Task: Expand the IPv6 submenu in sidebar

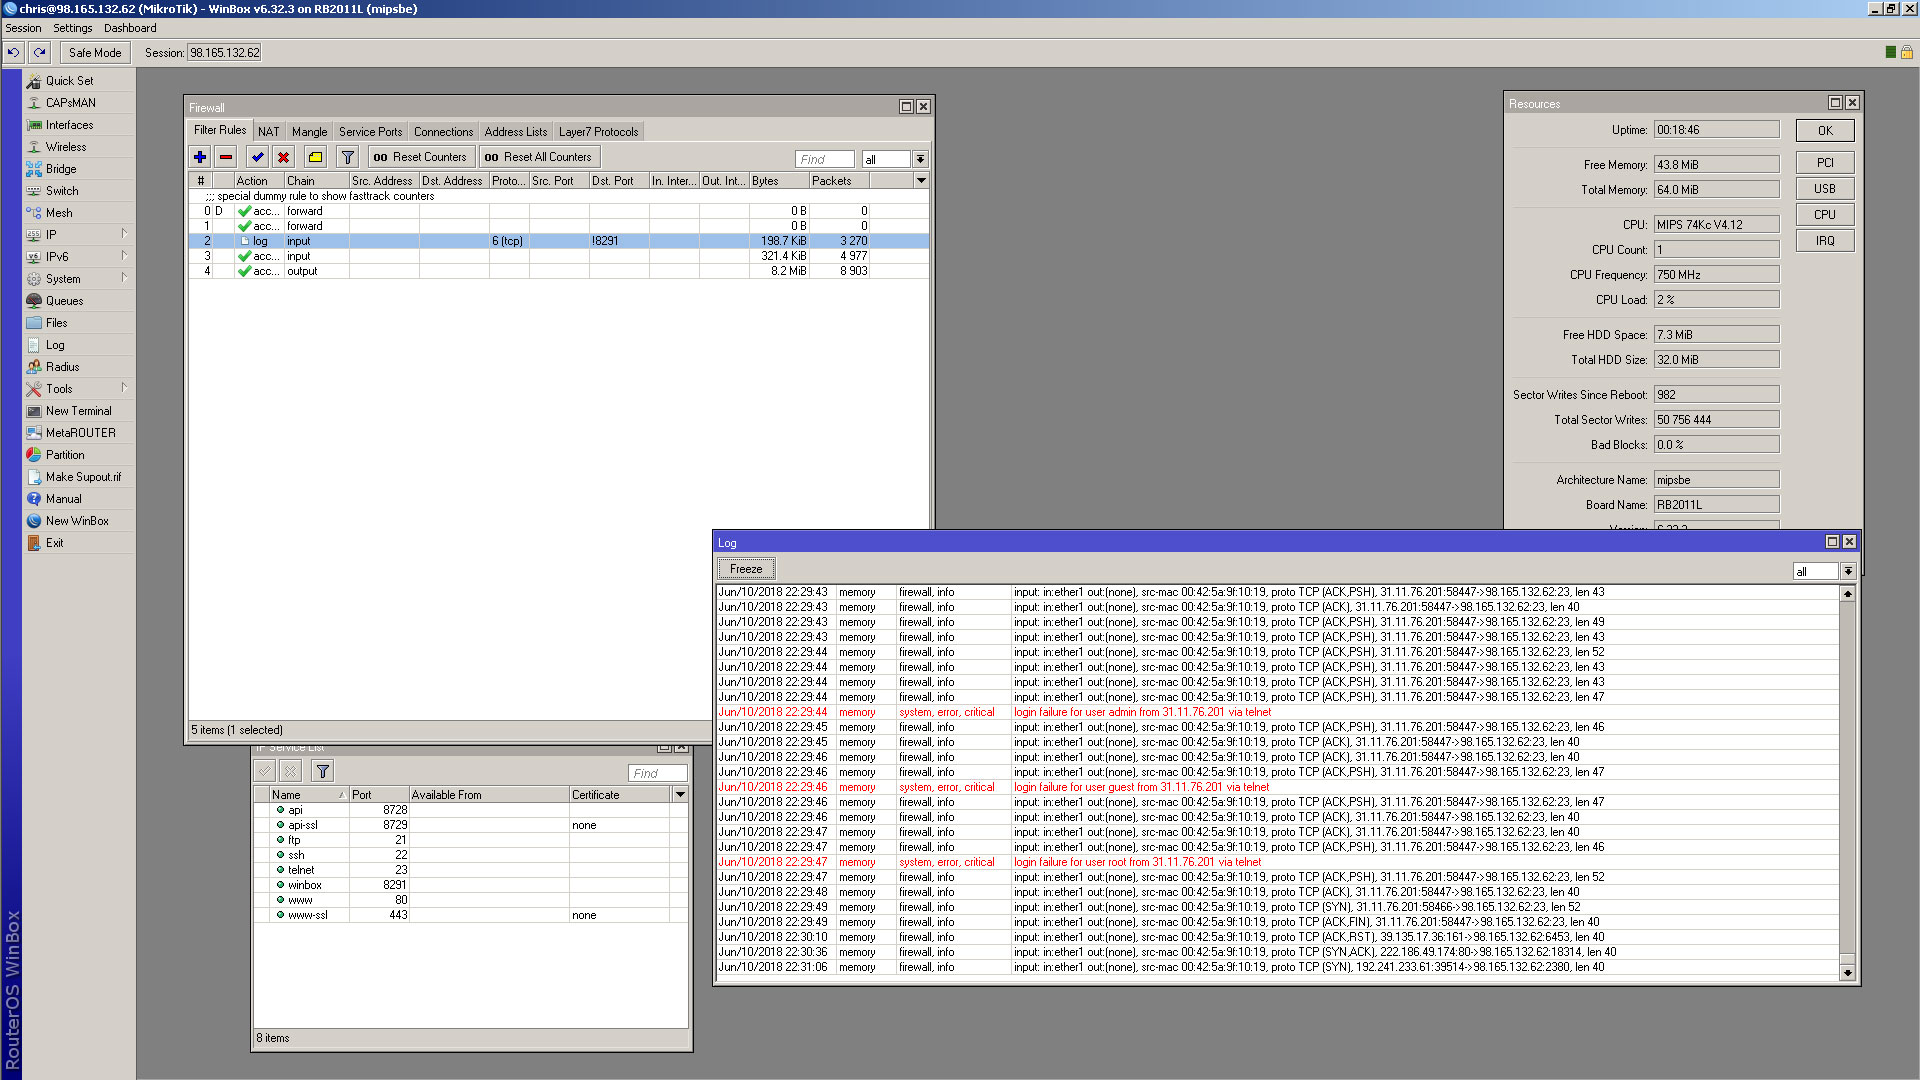Action: (78, 257)
